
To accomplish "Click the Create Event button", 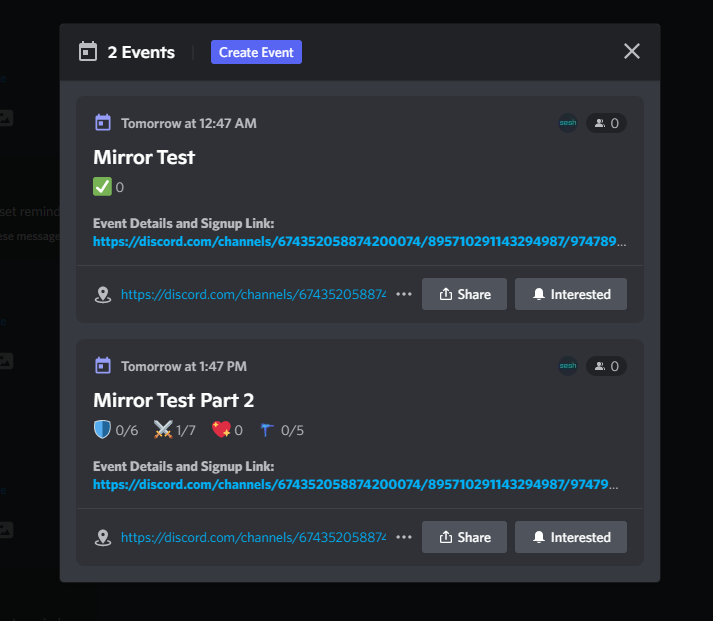I will pyautogui.click(x=256, y=52).
